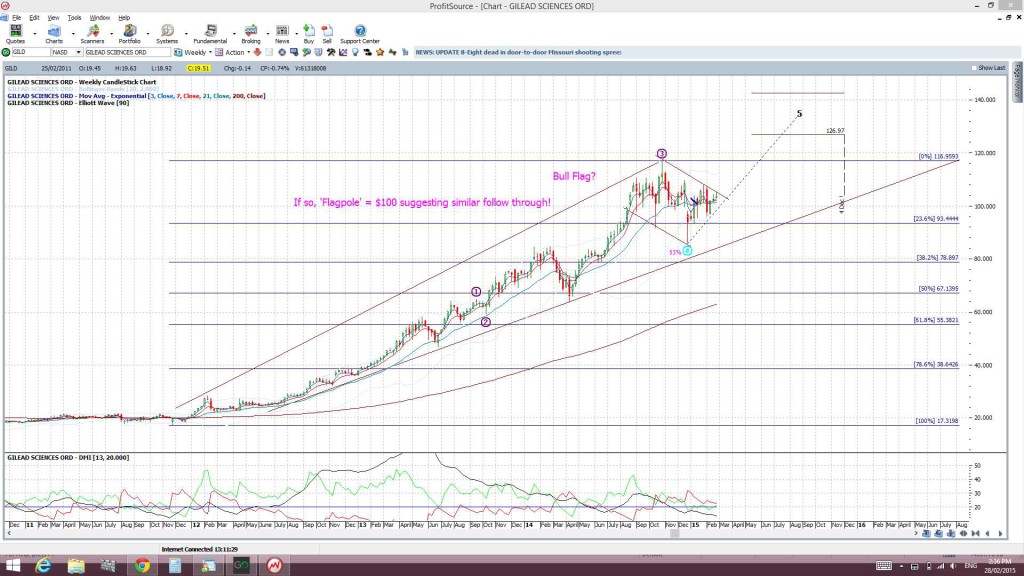Click the Weekly CandleStick Chart label
1024x576 pixels.
pyautogui.click(x=82, y=82)
